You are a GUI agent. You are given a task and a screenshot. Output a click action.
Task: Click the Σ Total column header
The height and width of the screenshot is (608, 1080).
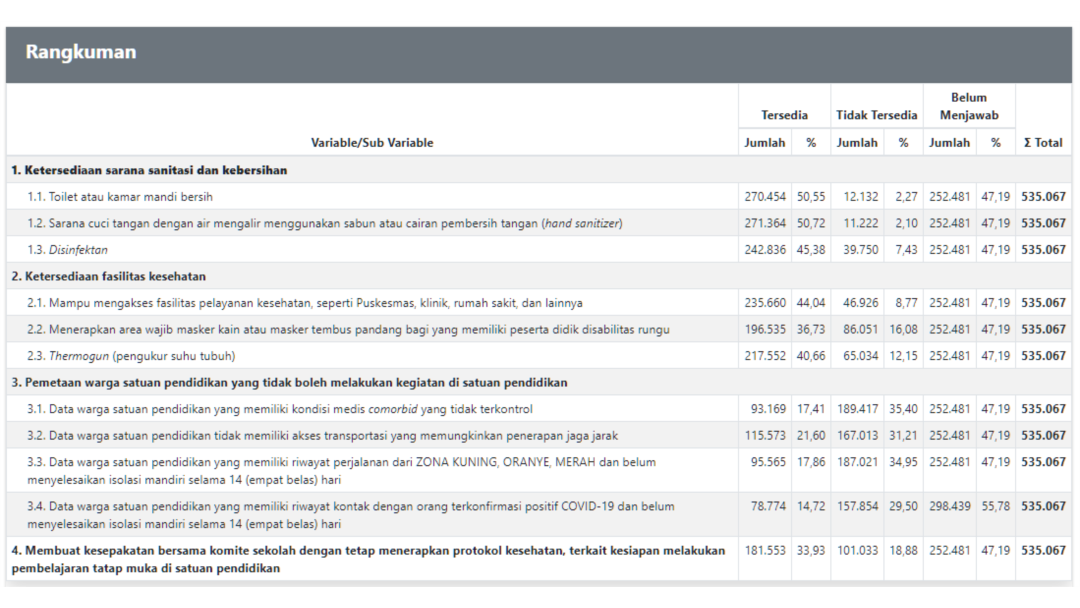(x=1043, y=143)
